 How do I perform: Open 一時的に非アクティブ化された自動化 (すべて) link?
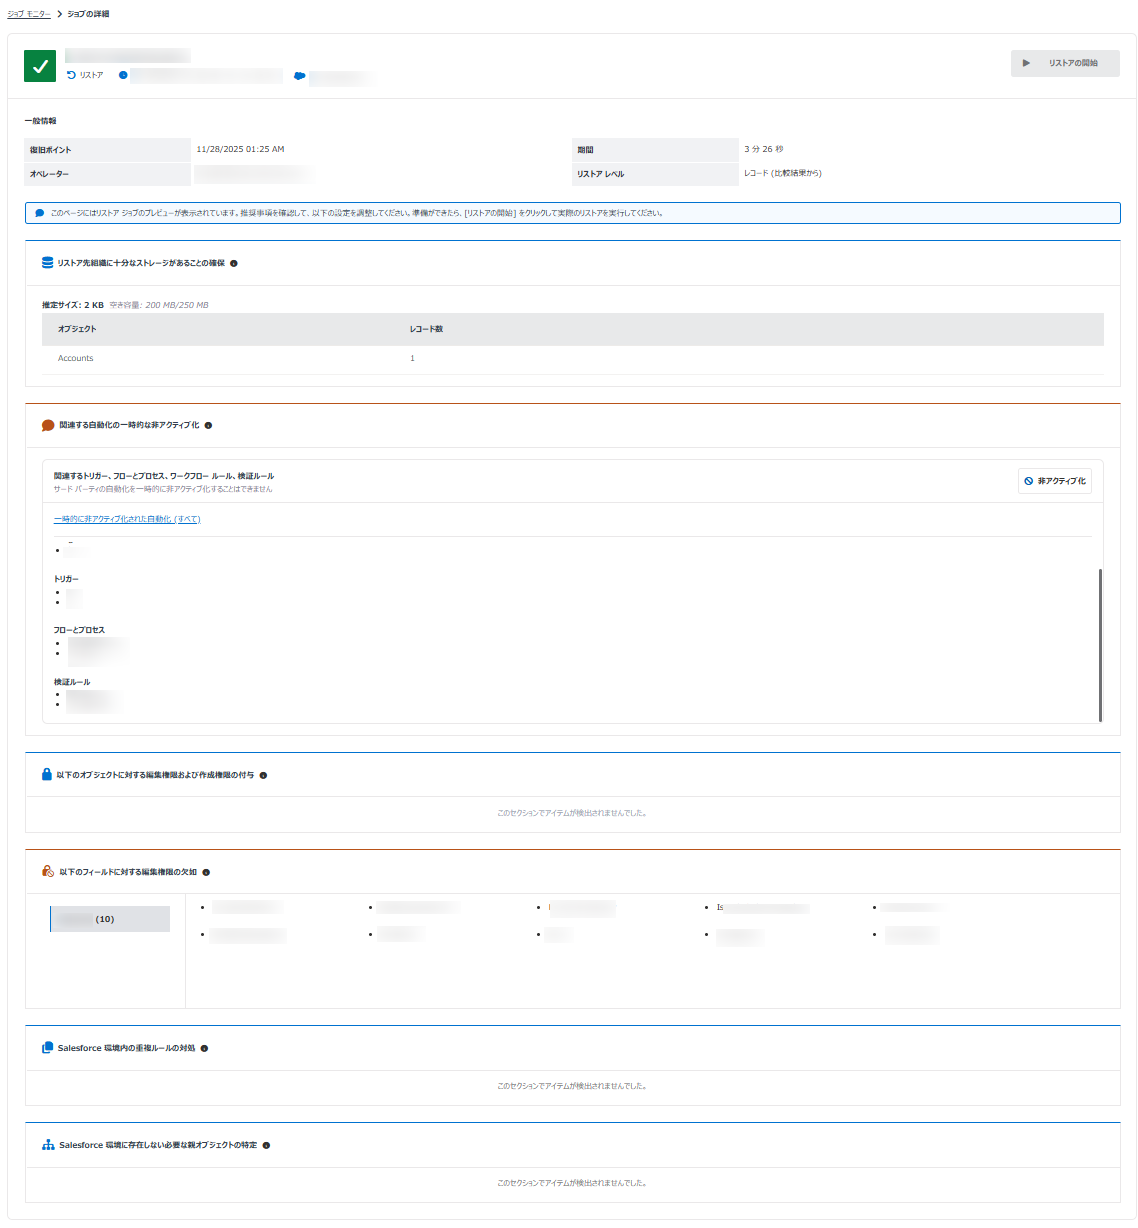pos(127,519)
